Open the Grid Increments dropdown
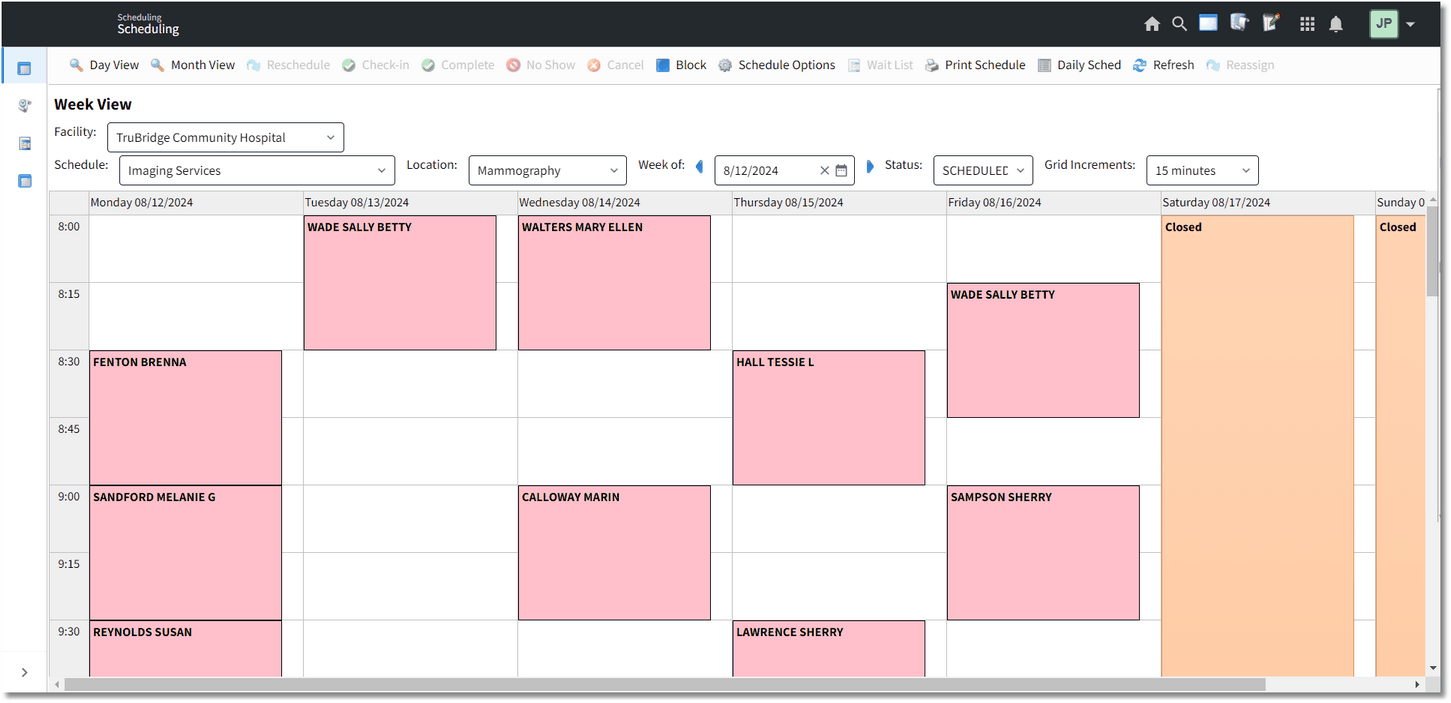 pos(1202,170)
